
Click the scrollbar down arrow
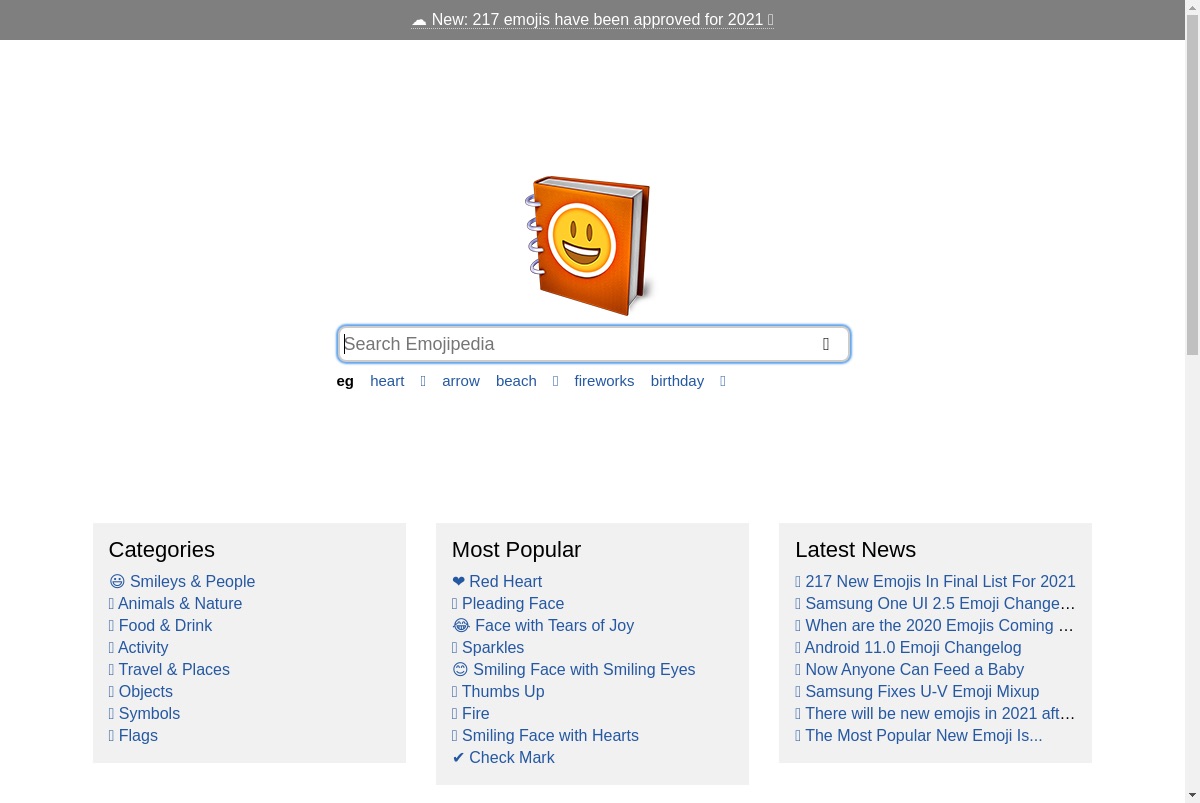[1192, 796]
